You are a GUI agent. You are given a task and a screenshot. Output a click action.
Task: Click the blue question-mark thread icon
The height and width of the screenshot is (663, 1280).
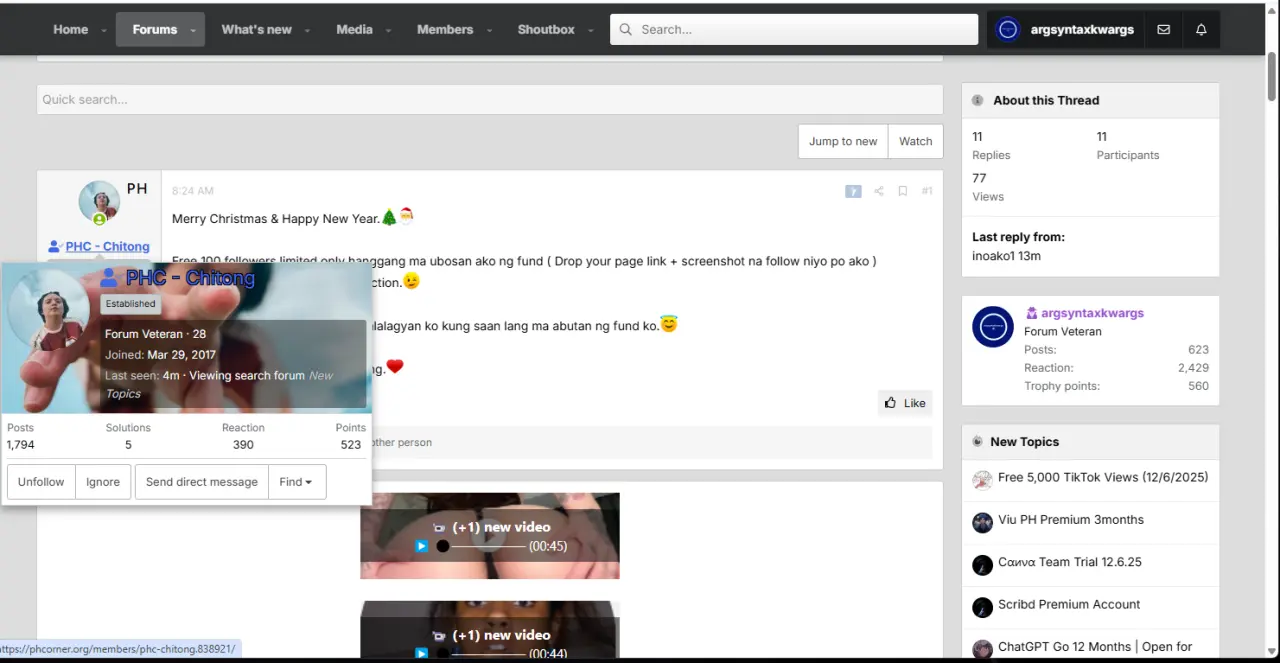(853, 191)
